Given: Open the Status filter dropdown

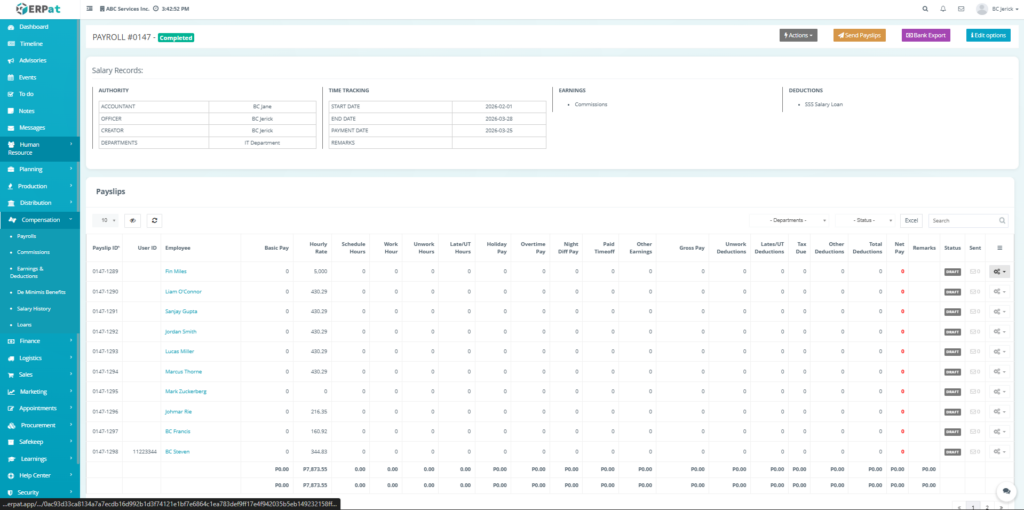Looking at the screenshot, I should (865, 220).
